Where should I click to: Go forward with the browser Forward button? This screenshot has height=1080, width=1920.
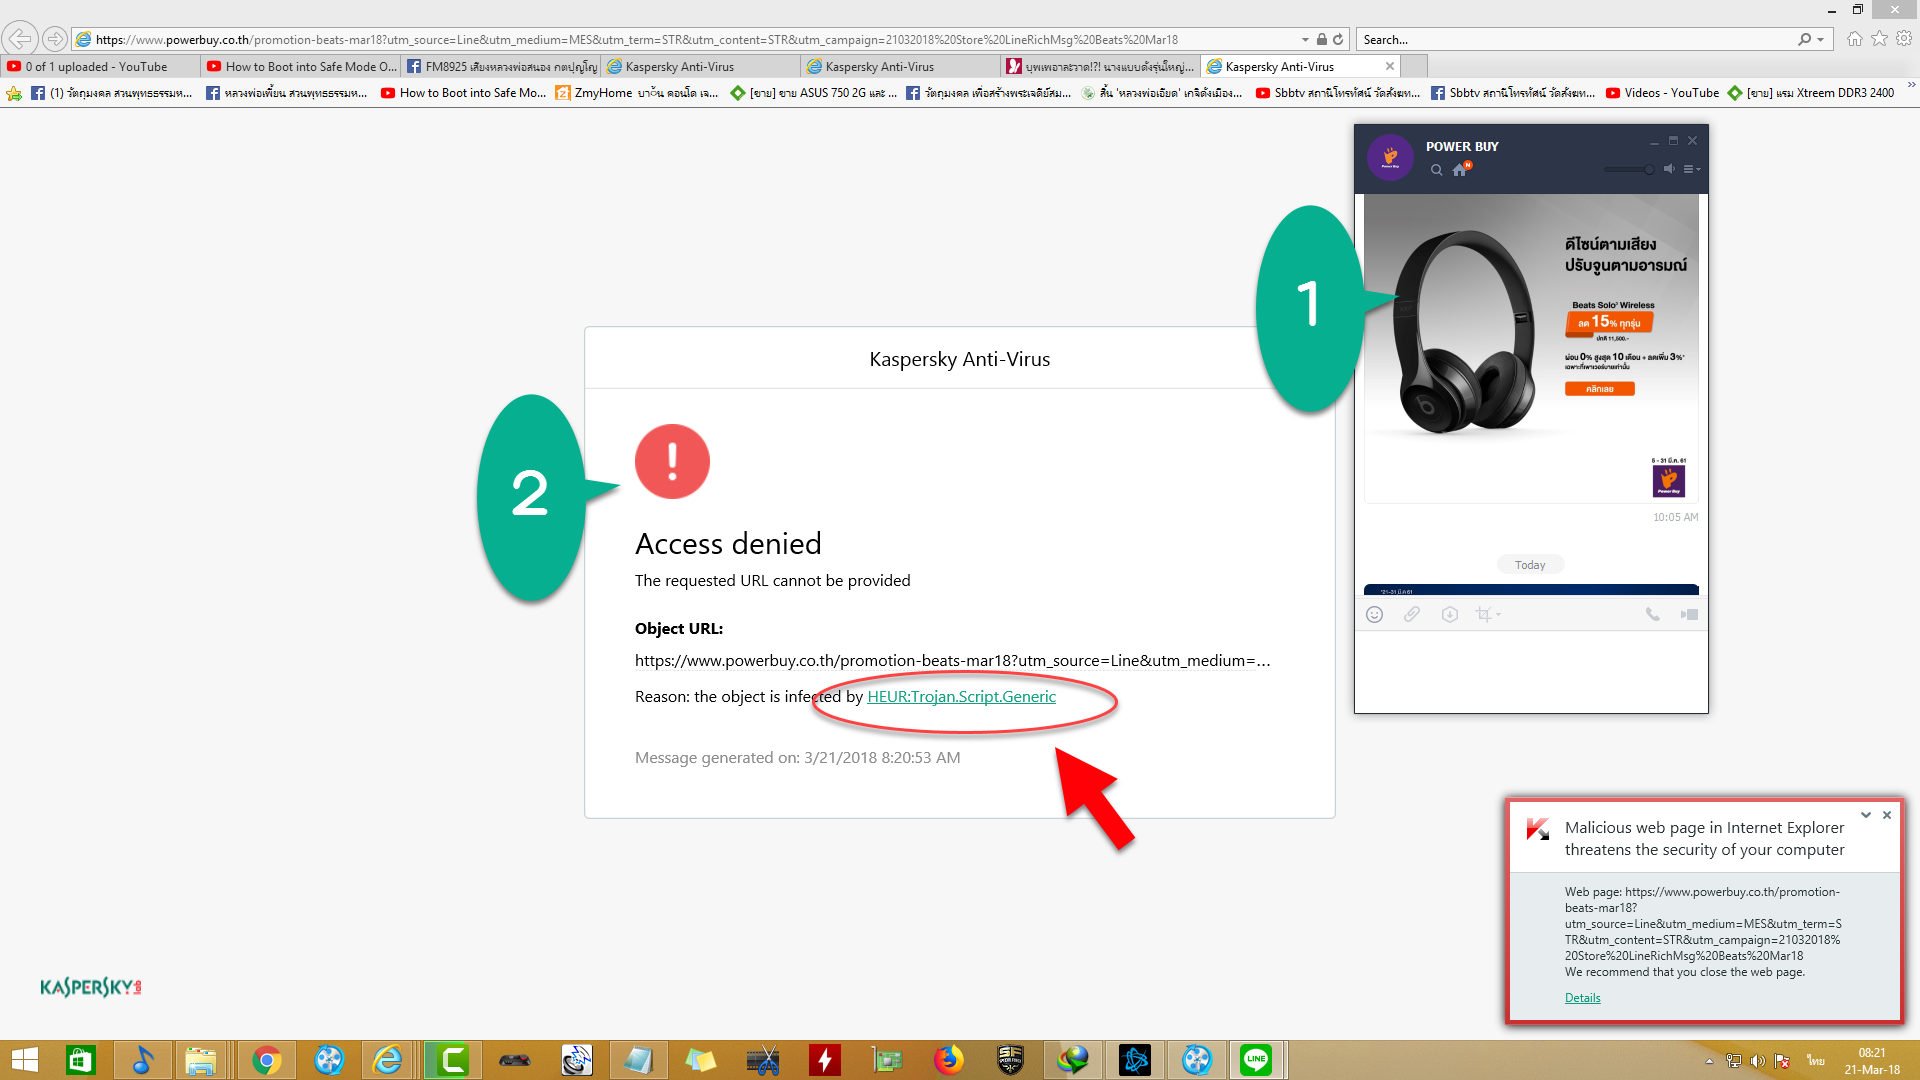coord(55,39)
